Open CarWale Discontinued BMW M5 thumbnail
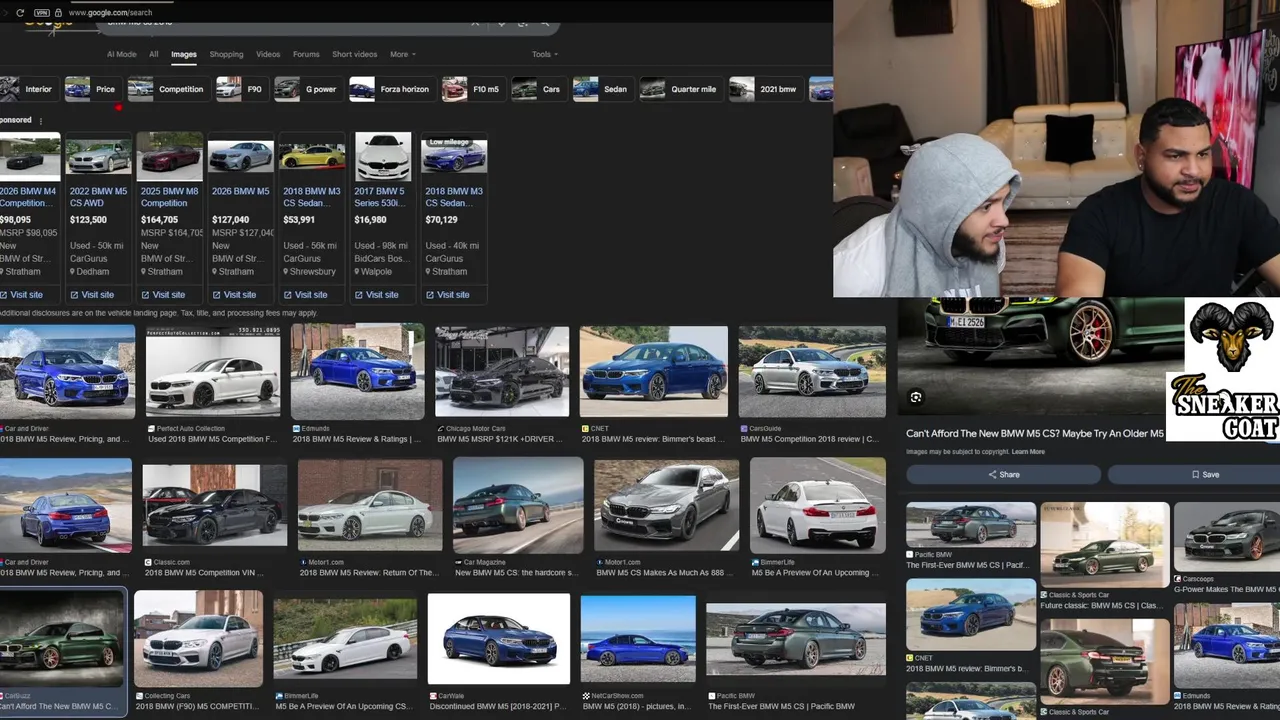 (x=499, y=639)
